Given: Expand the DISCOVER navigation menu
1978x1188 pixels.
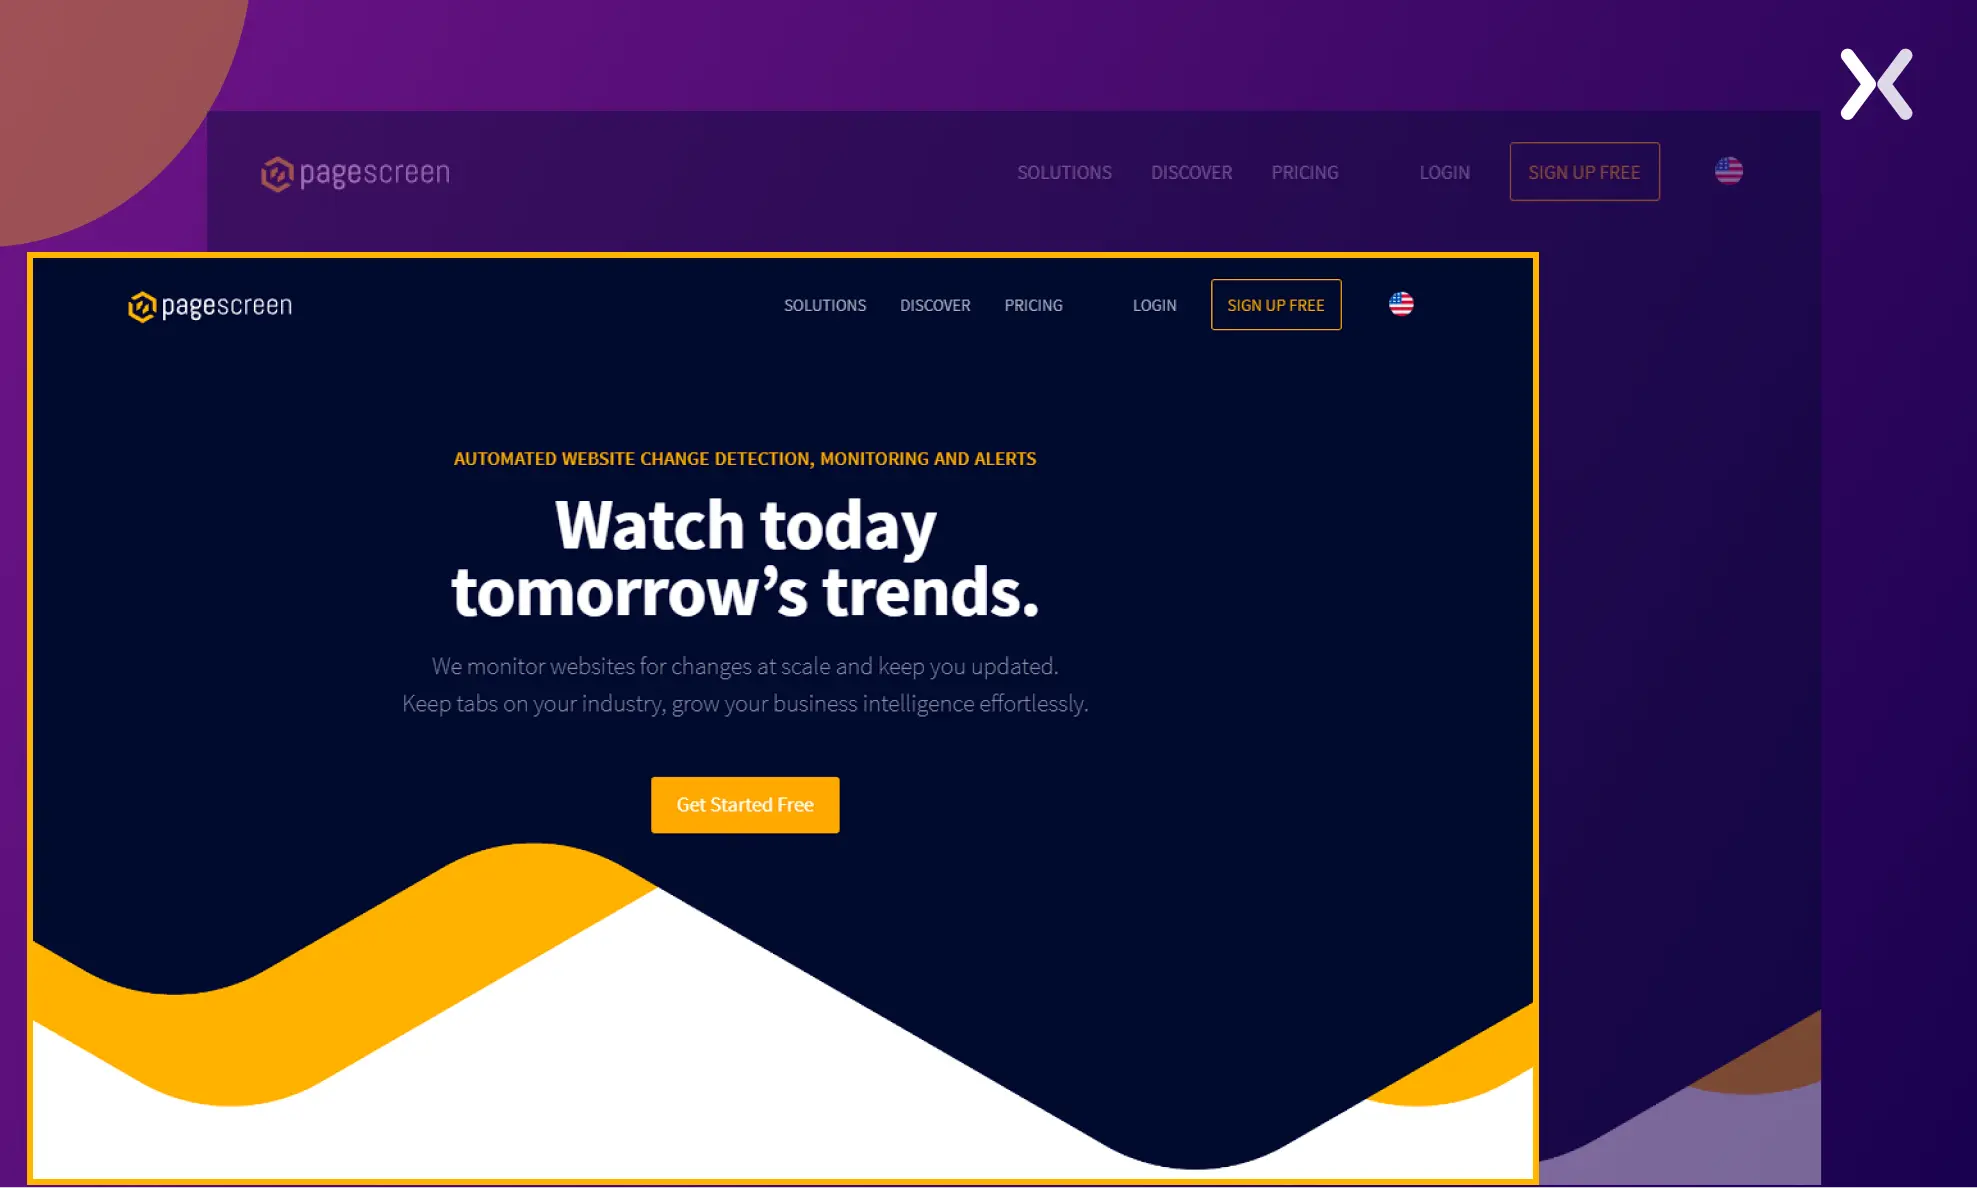Looking at the screenshot, I should coord(935,304).
